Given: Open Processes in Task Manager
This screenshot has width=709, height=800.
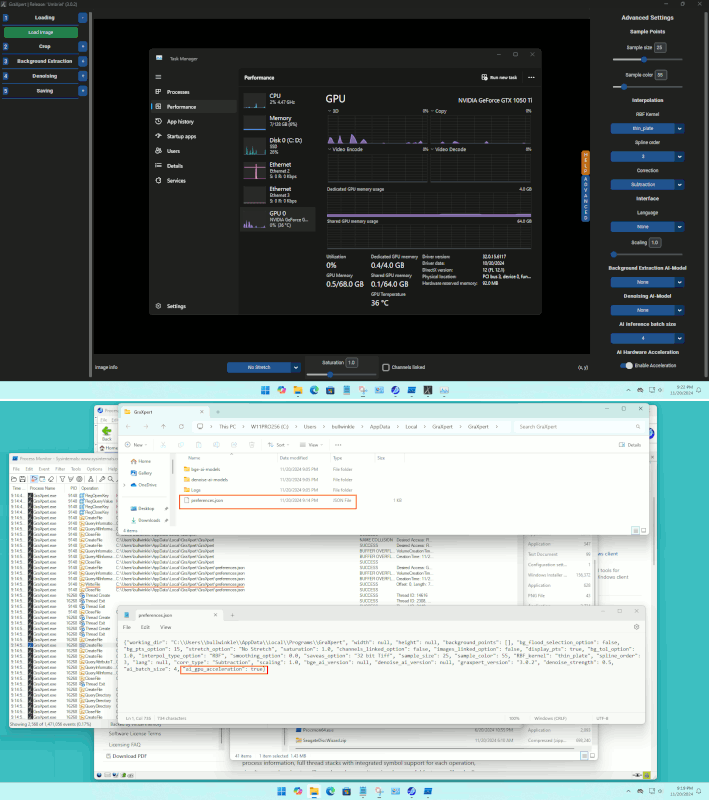Looking at the screenshot, I should coord(178,92).
